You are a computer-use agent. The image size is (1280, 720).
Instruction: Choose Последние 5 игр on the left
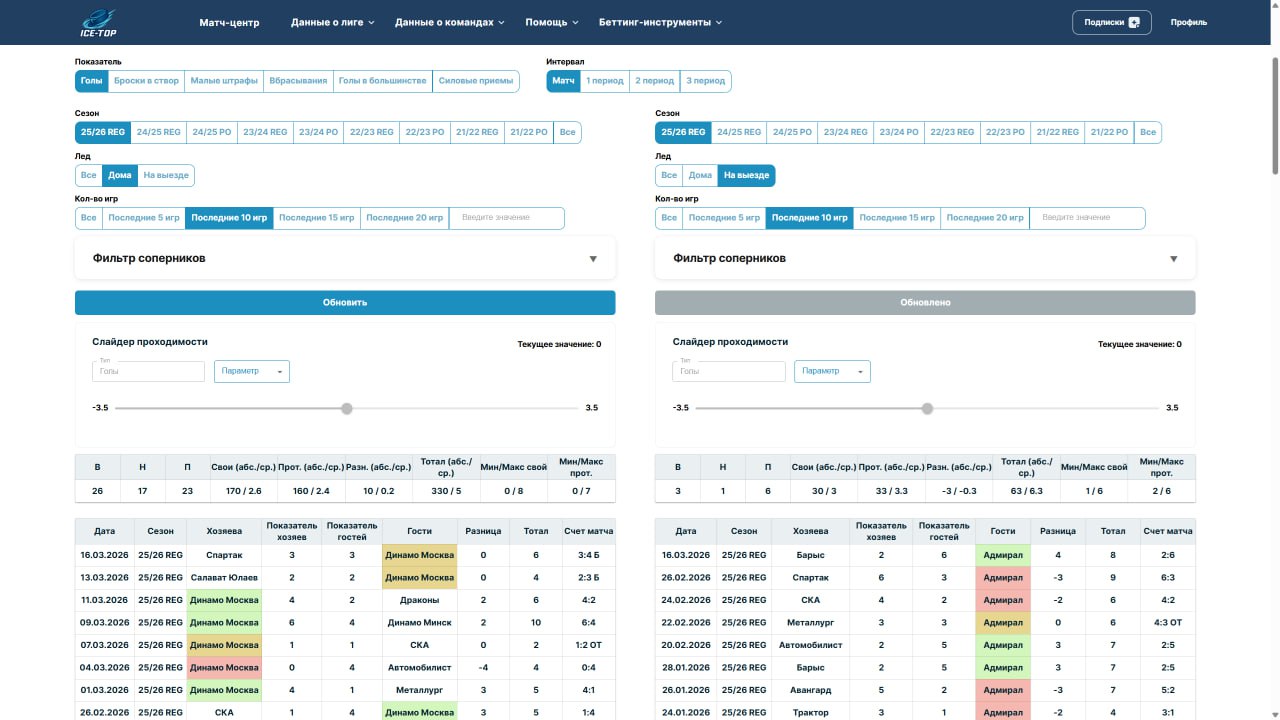(144, 217)
